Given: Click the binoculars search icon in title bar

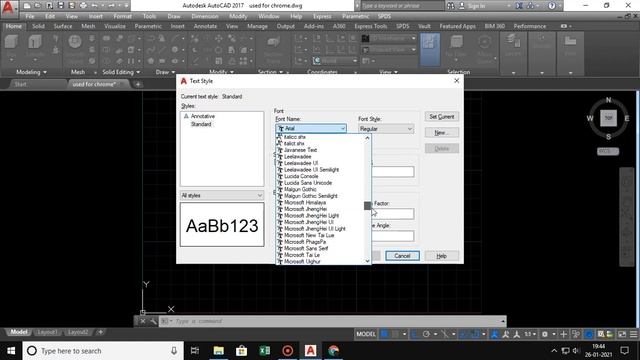Looking at the screenshot, I should (451, 6).
